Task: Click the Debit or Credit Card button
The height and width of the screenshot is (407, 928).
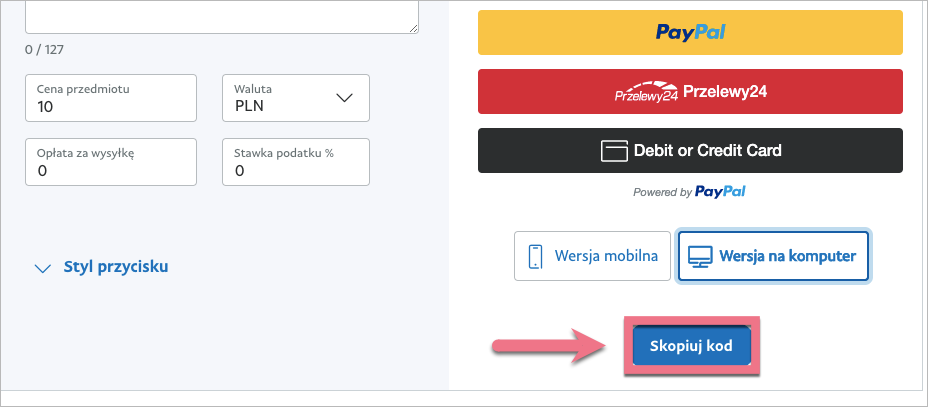Action: (690, 151)
